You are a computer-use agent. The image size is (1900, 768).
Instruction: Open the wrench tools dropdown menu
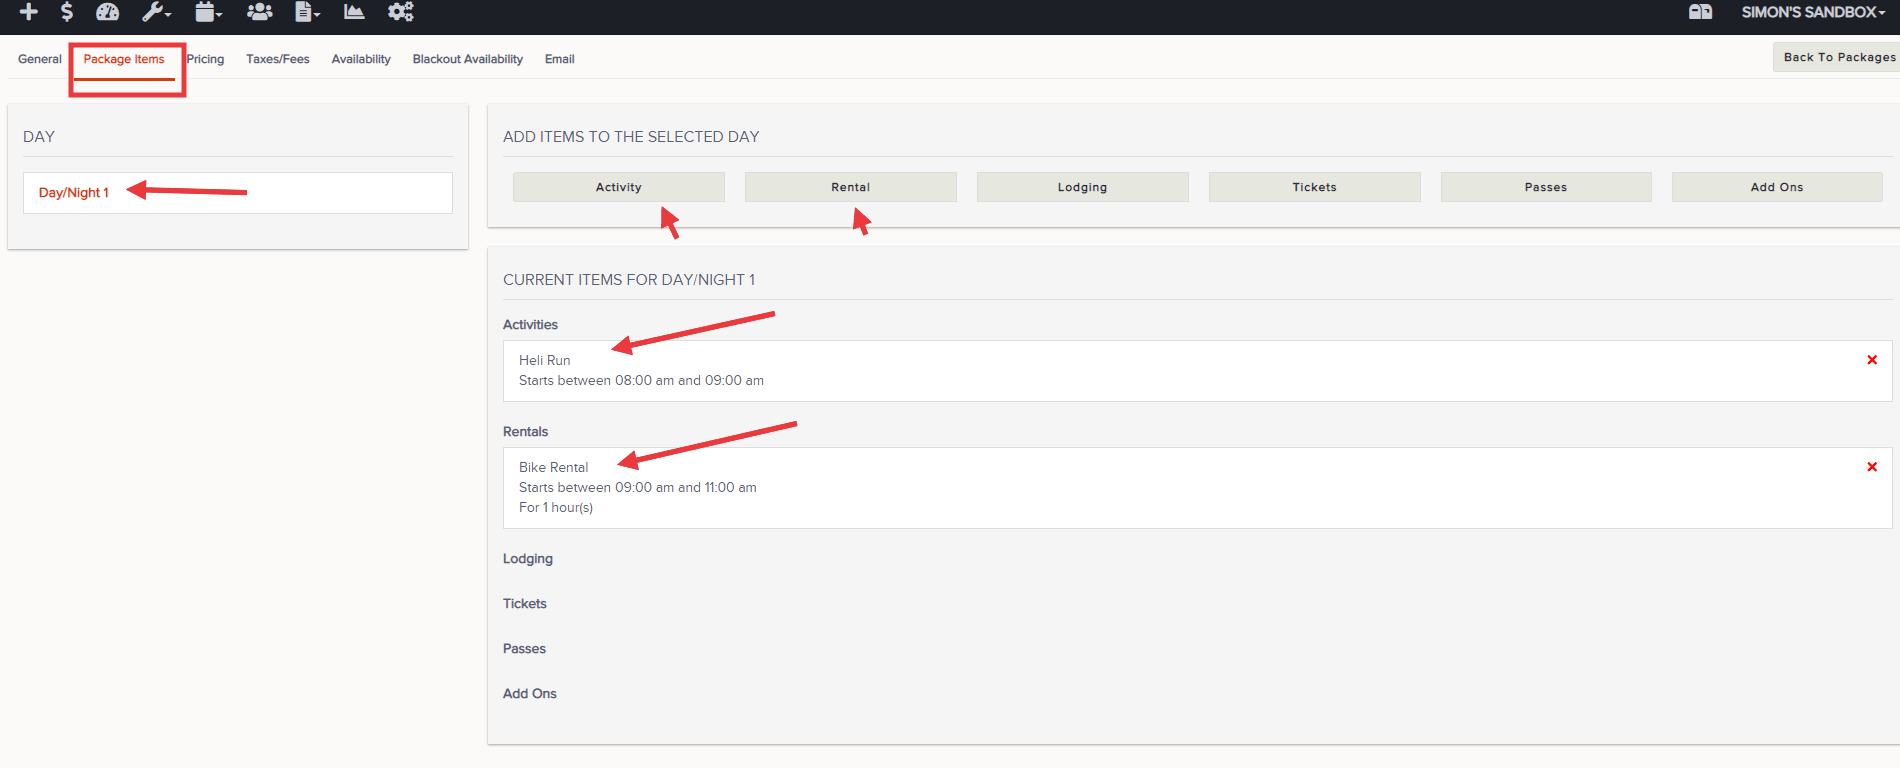coord(156,12)
